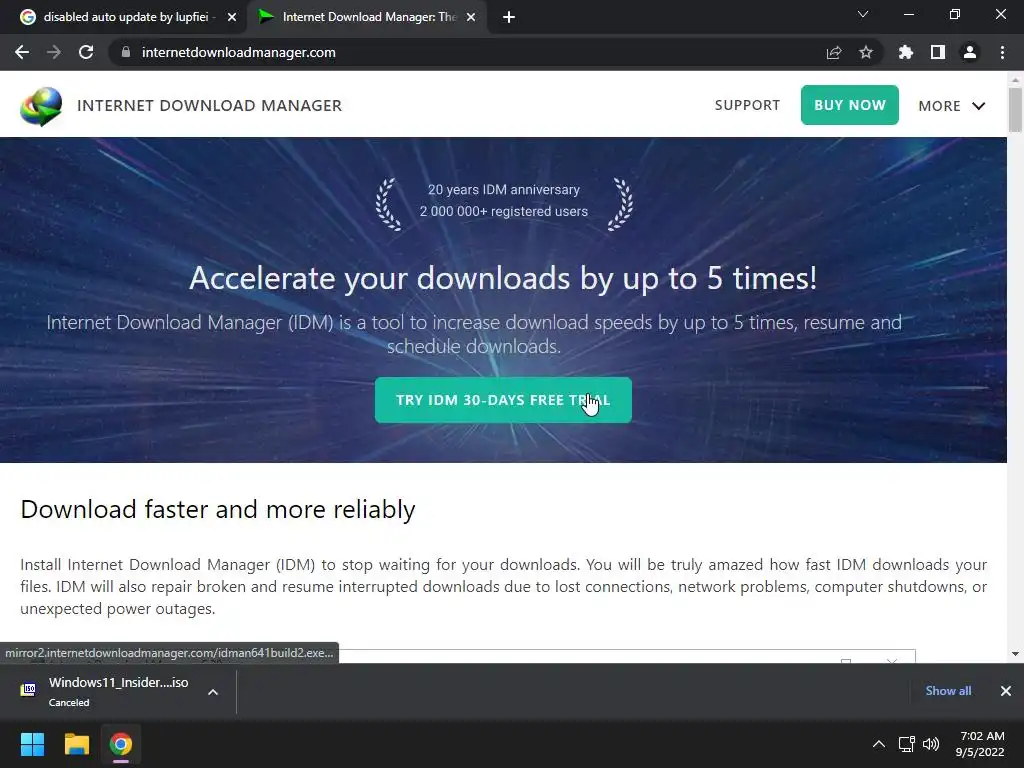Click the '2 000 000+ registered users' text
The image size is (1024, 768).
pos(504,212)
